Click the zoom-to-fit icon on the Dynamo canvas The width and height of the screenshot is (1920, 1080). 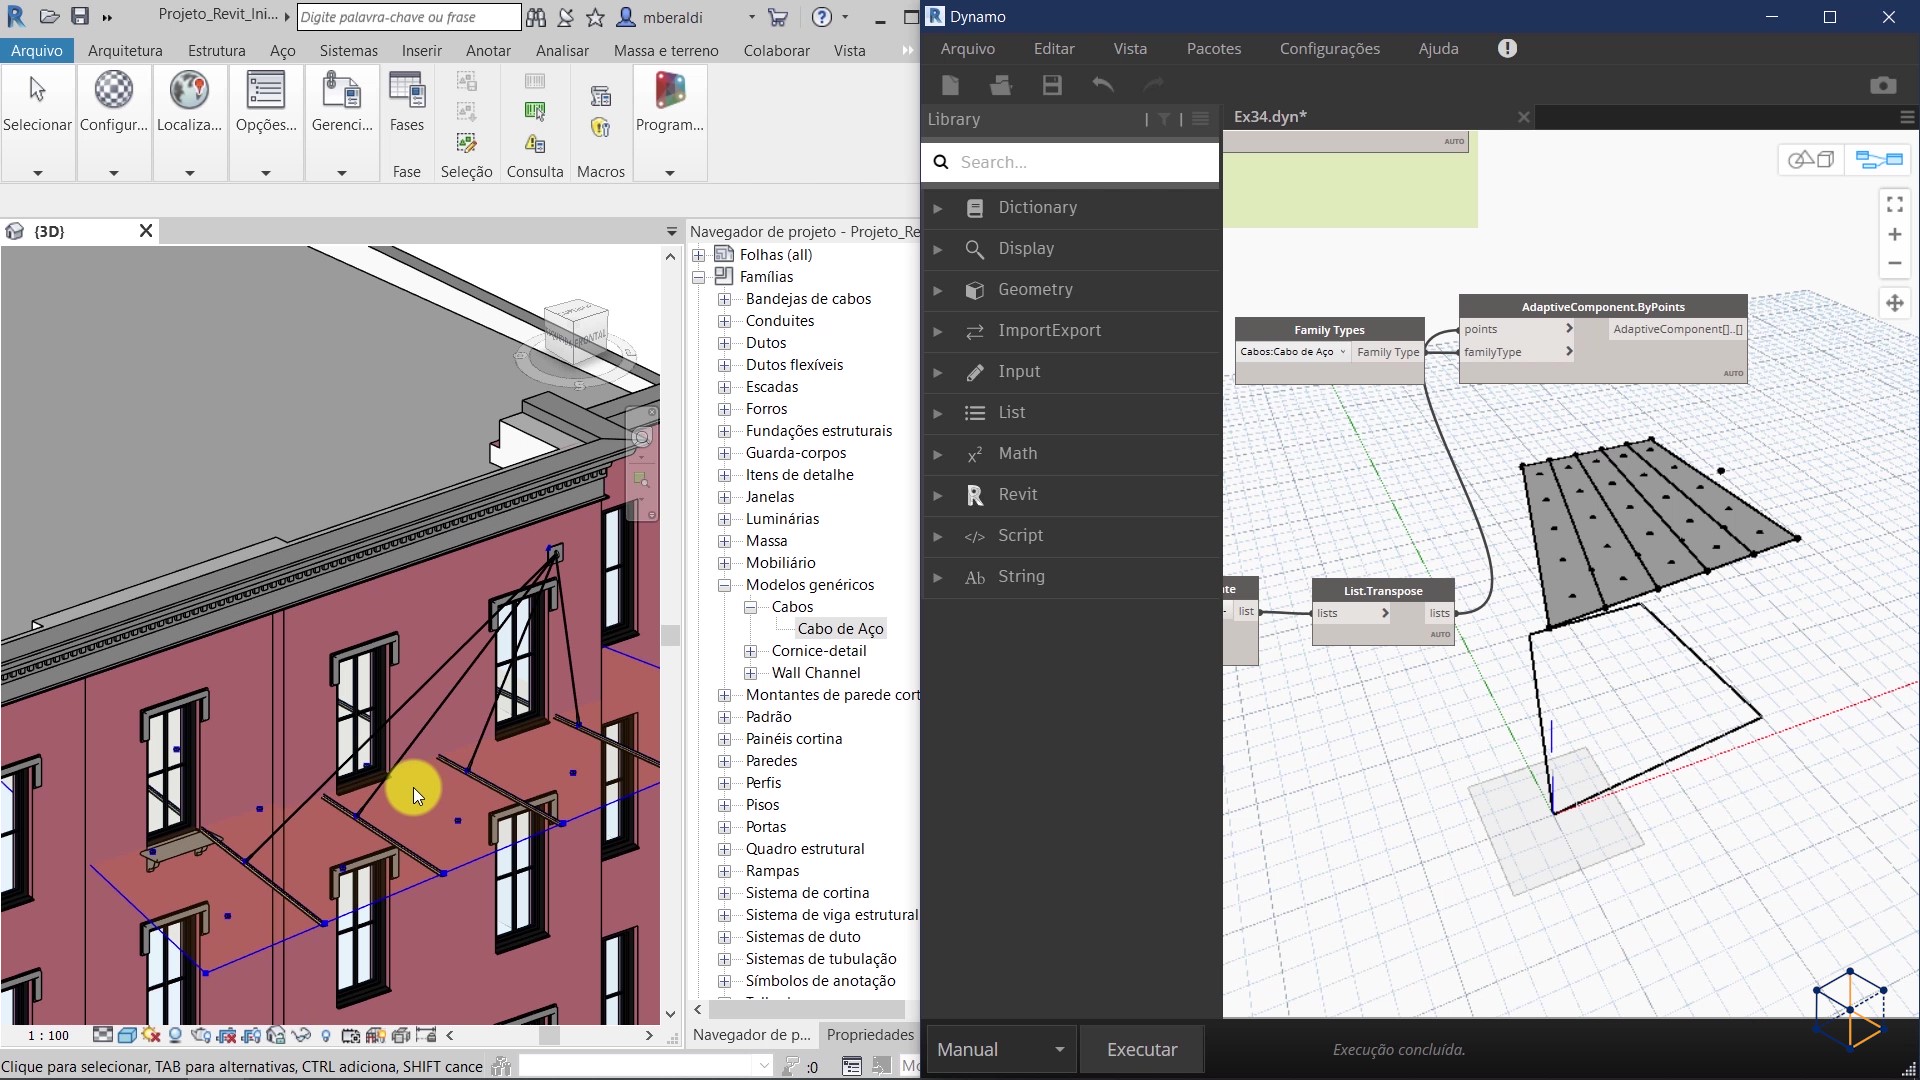tap(1895, 204)
